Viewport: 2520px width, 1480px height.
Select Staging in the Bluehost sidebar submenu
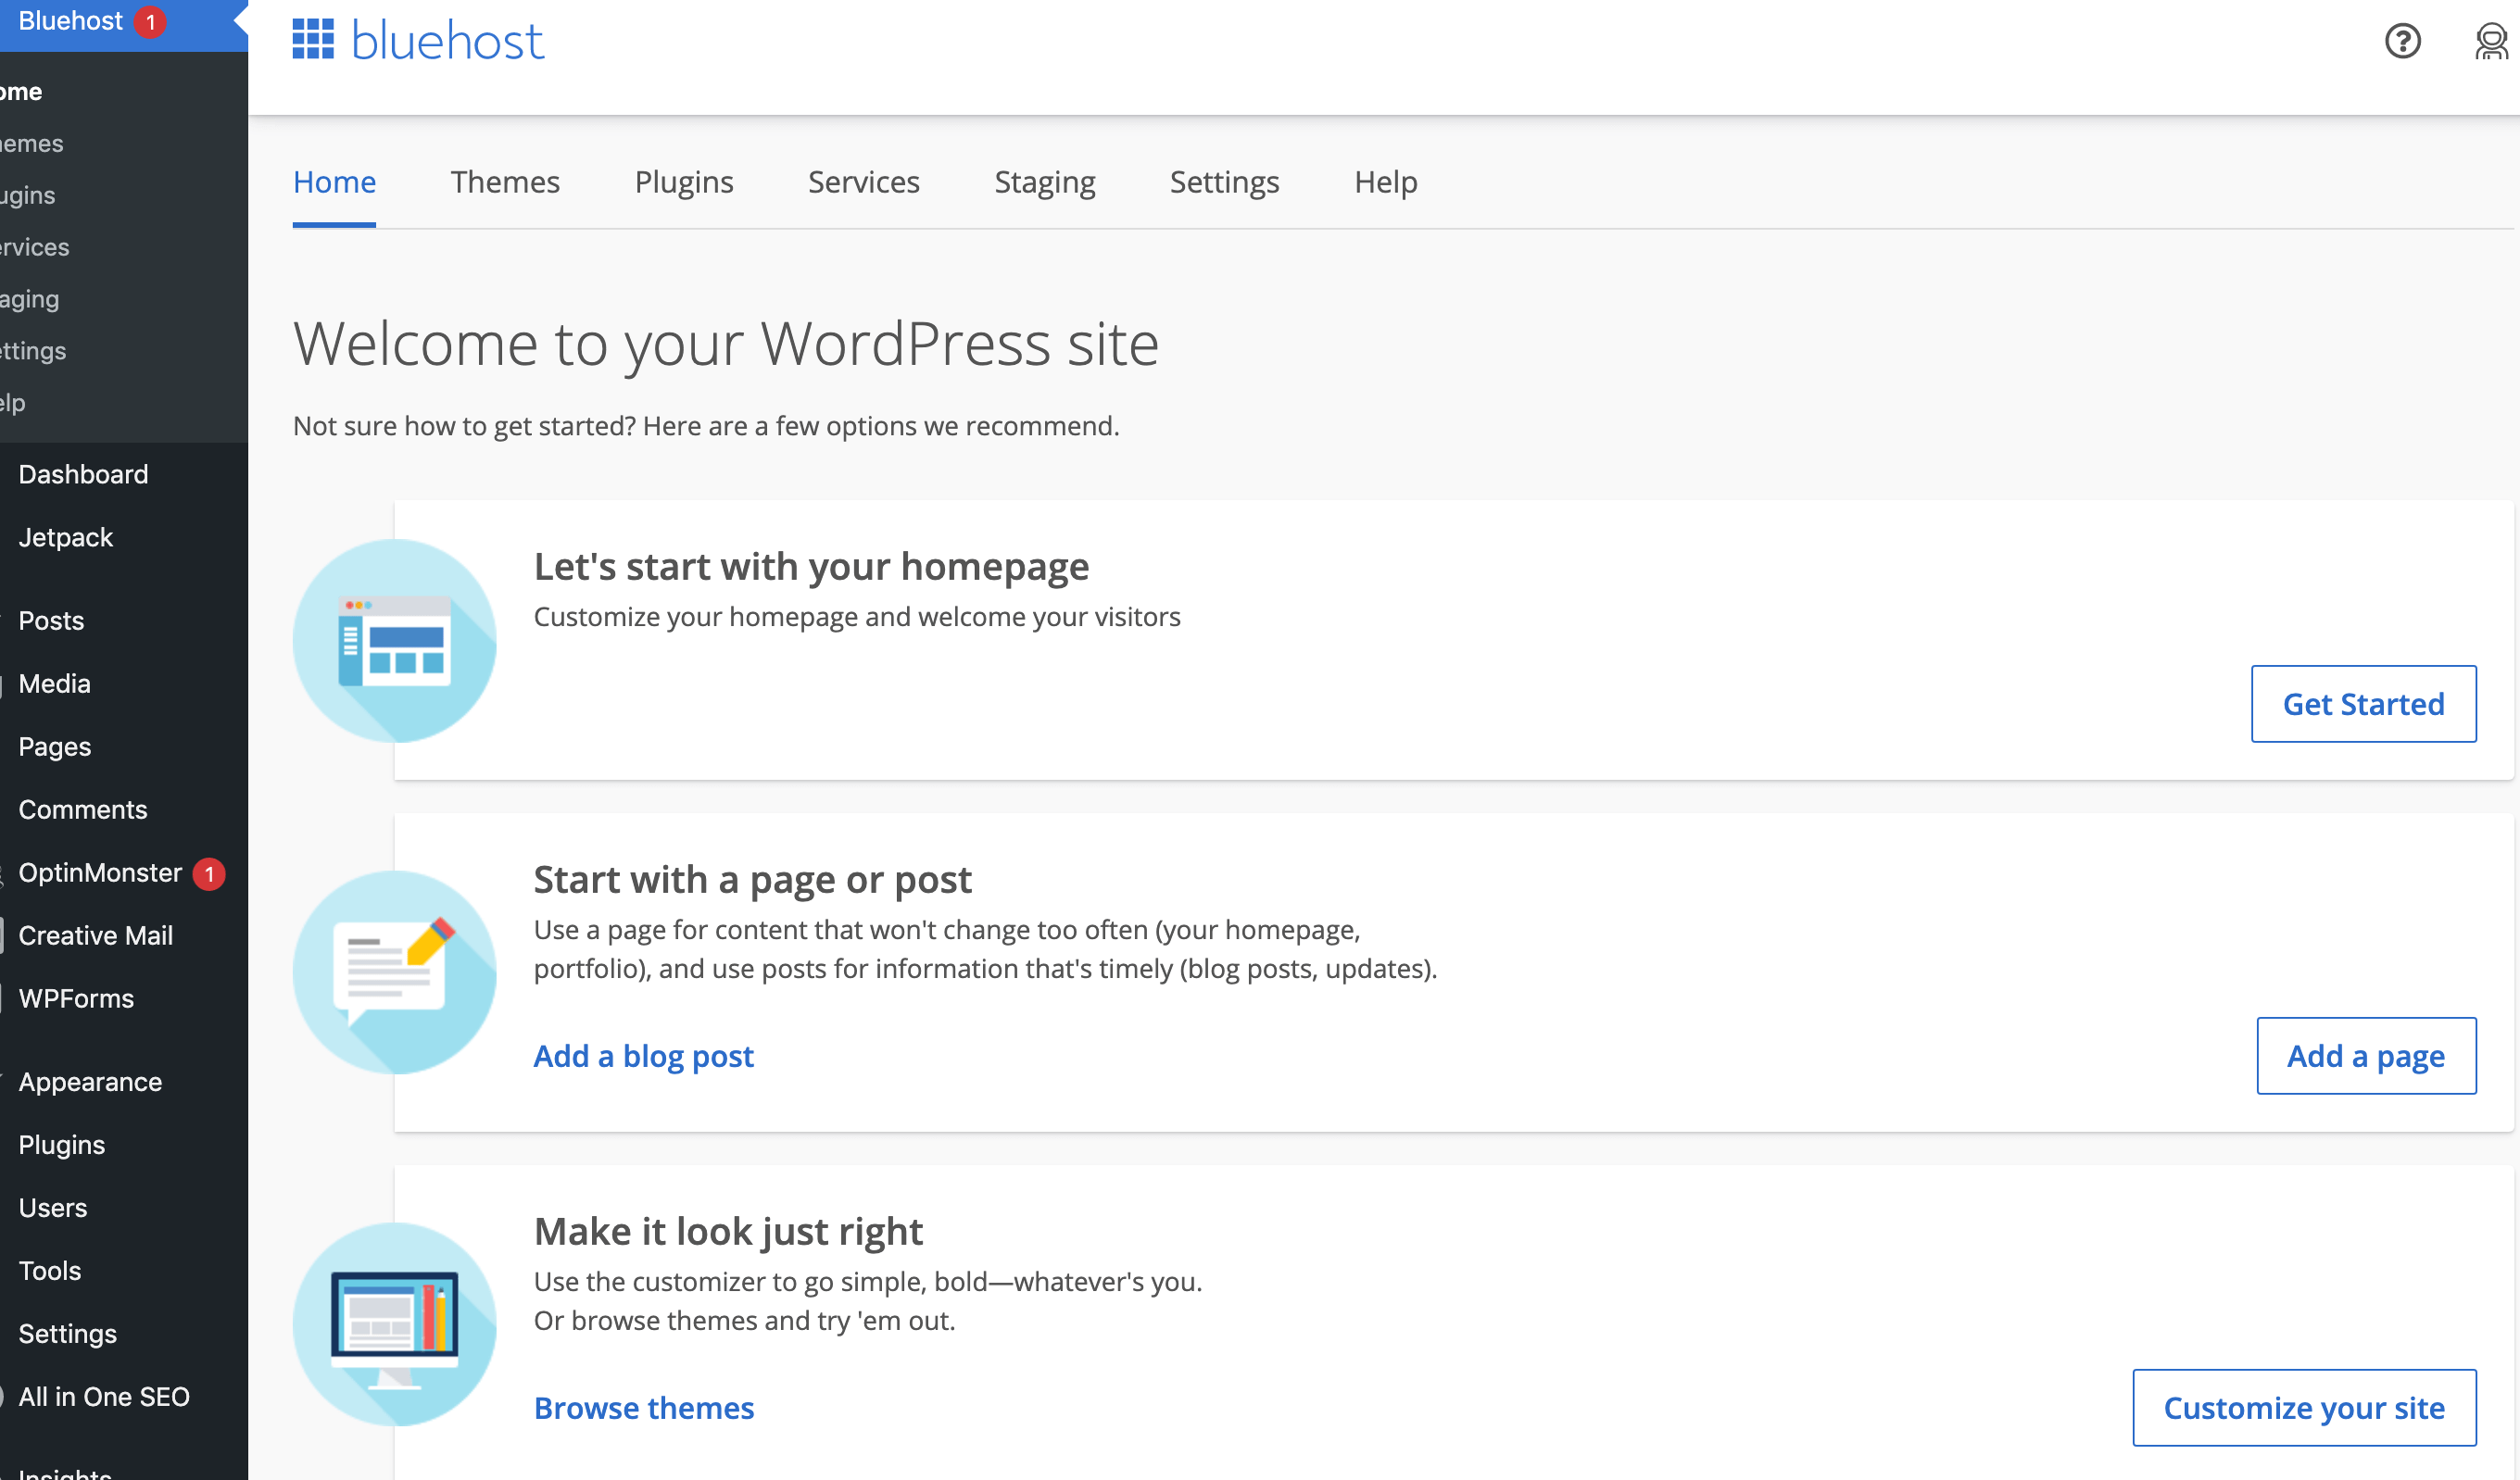30,300
